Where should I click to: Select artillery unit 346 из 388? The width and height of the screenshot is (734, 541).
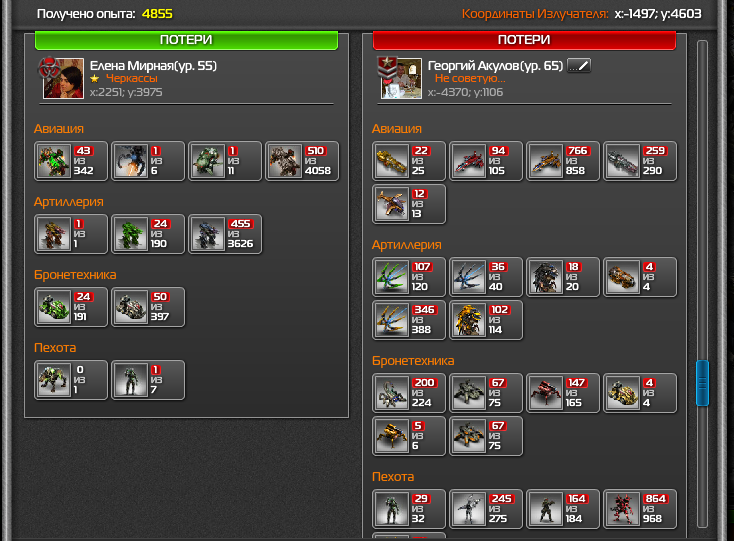(409, 320)
